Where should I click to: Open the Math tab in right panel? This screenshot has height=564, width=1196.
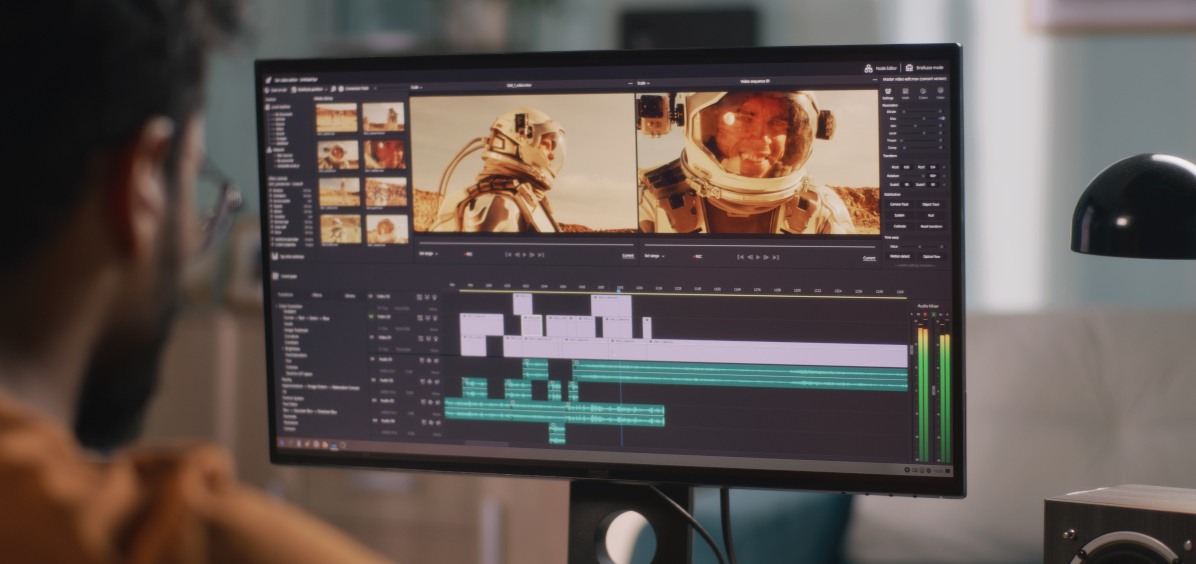(x=905, y=91)
